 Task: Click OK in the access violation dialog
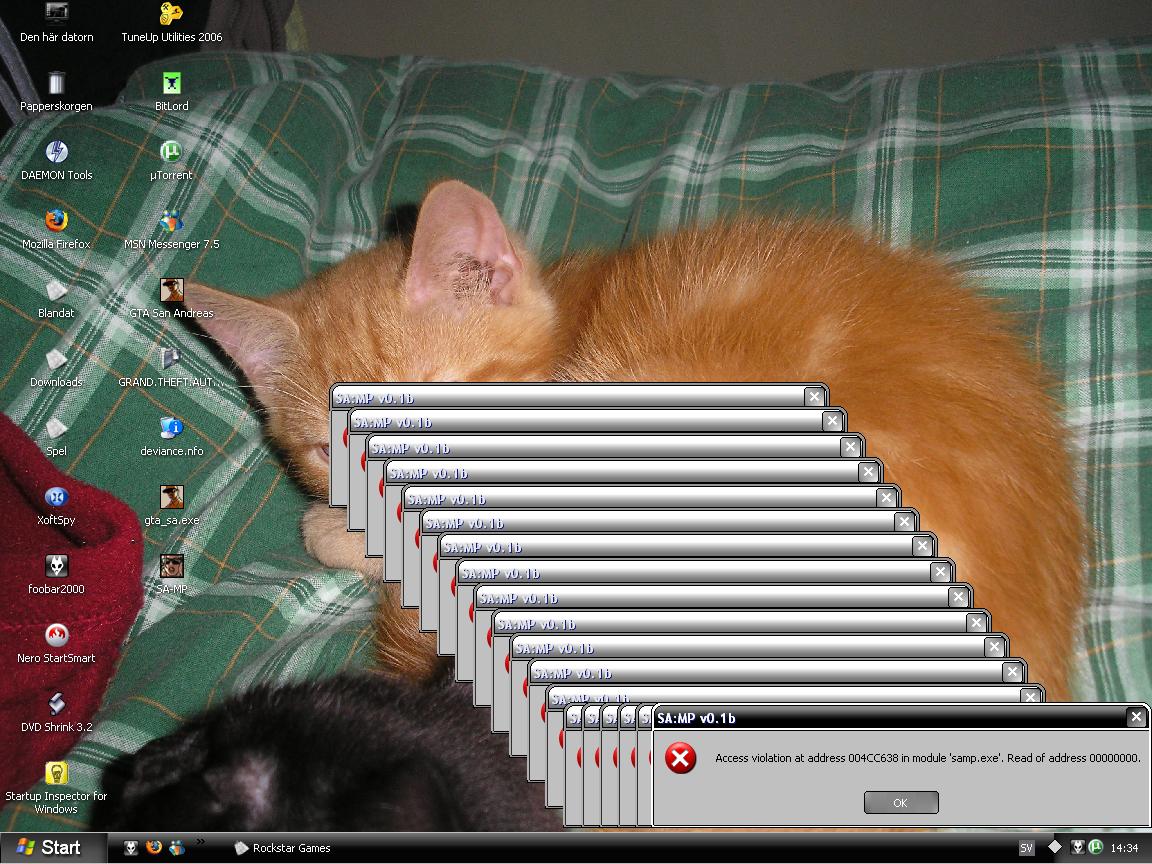(901, 802)
